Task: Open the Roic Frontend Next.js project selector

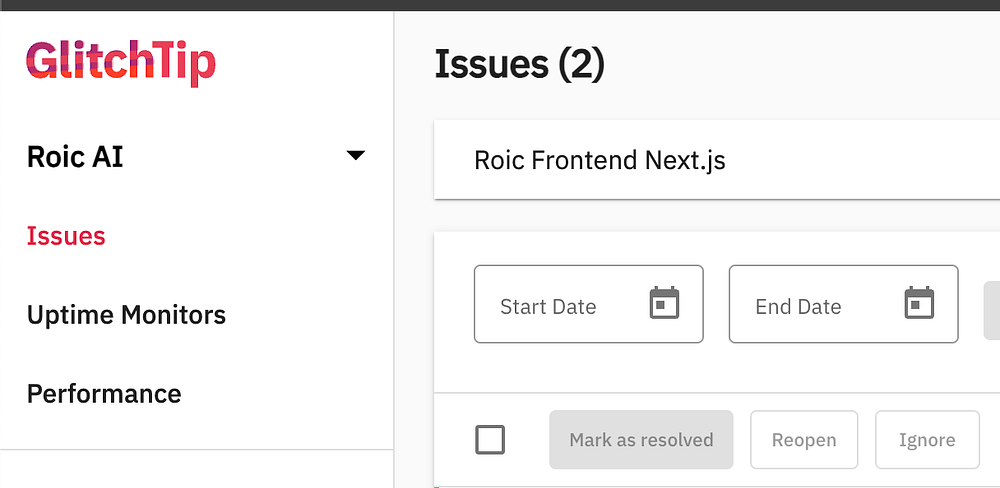Action: 600,160
